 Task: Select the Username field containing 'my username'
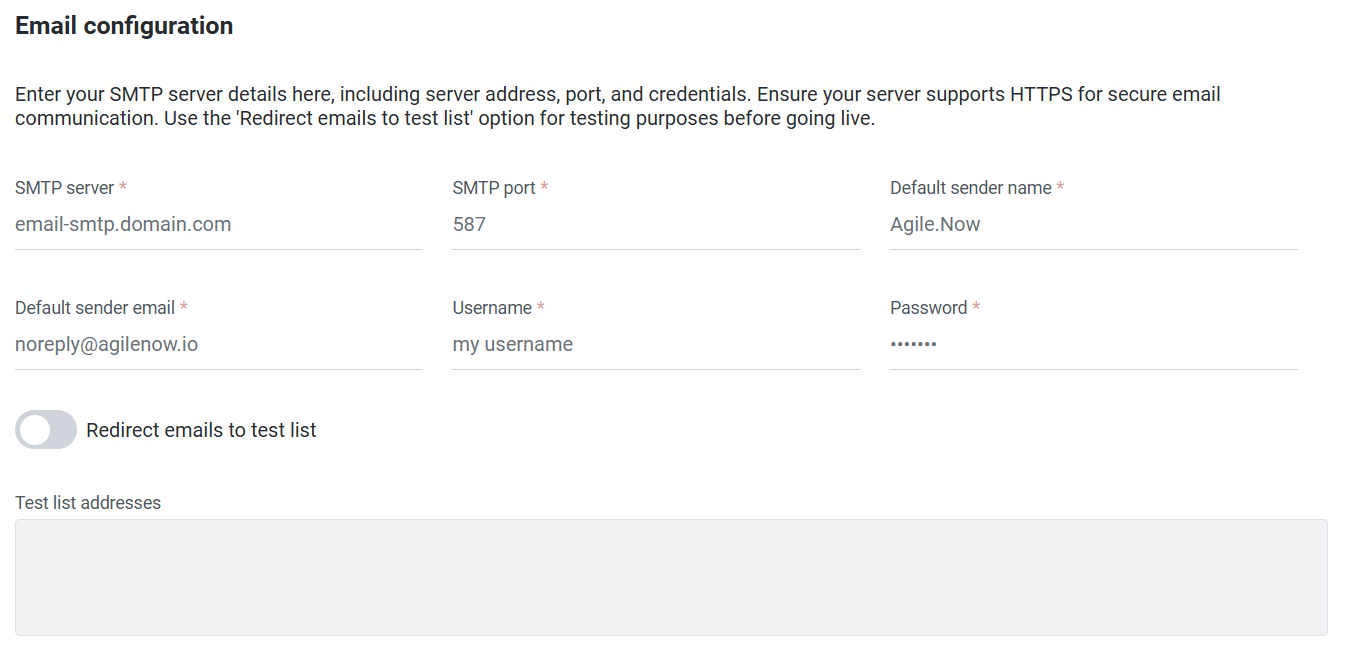pyautogui.click(x=655, y=344)
